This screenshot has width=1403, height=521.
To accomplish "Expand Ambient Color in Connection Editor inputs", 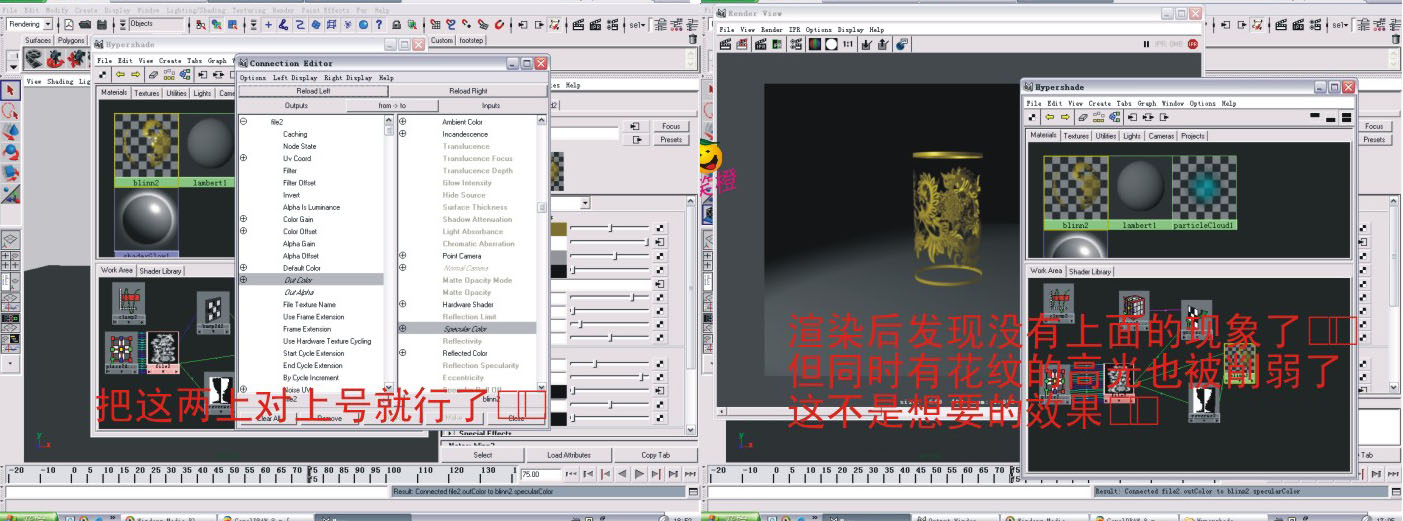I will tap(403, 122).
